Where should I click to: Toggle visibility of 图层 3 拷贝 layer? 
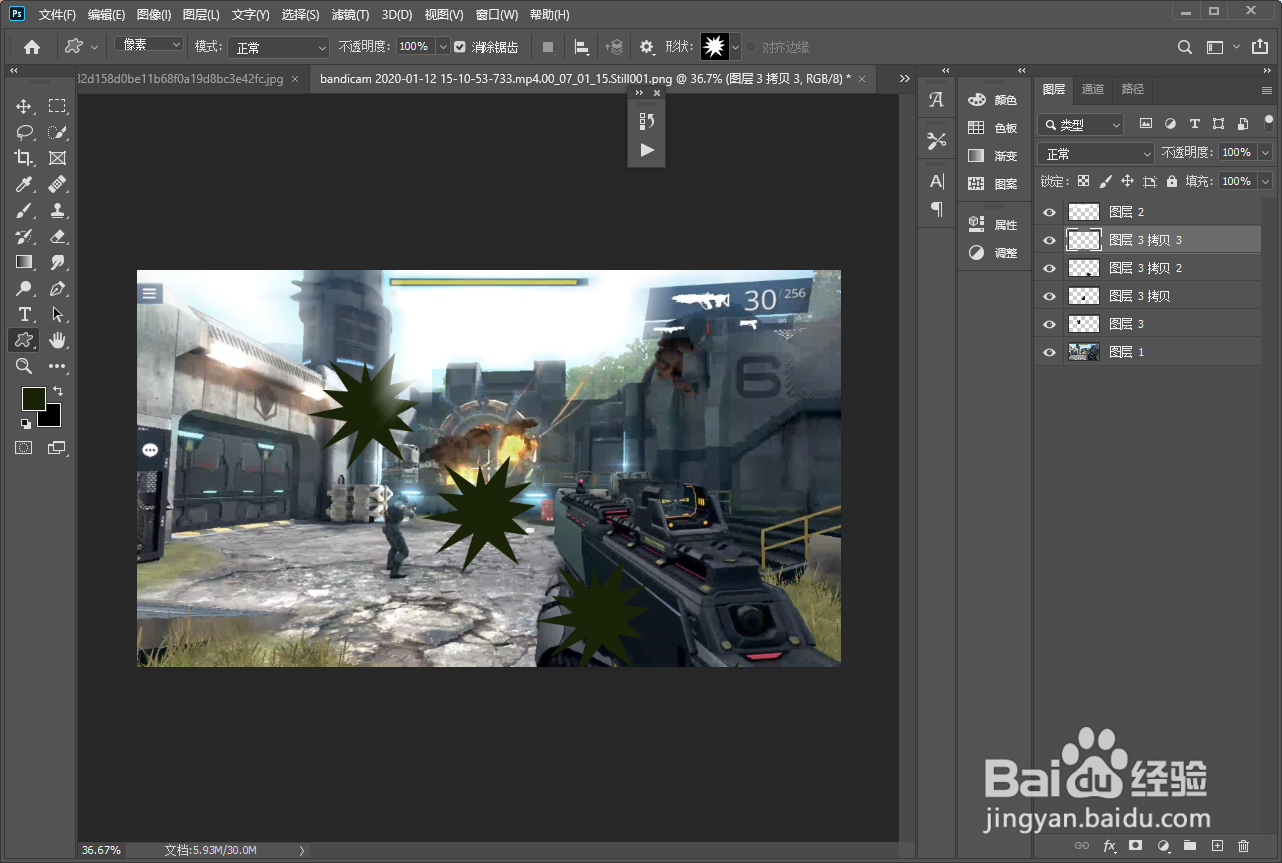(1049, 296)
